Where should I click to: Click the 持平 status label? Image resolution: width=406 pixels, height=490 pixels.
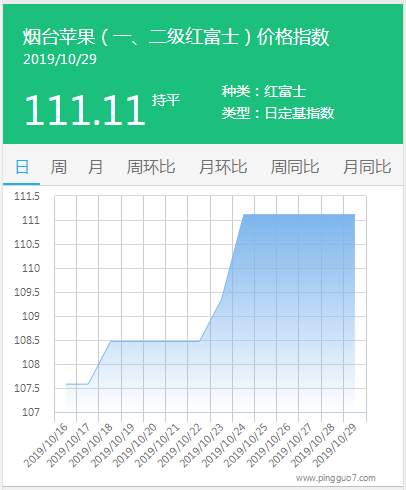pyautogui.click(x=166, y=100)
